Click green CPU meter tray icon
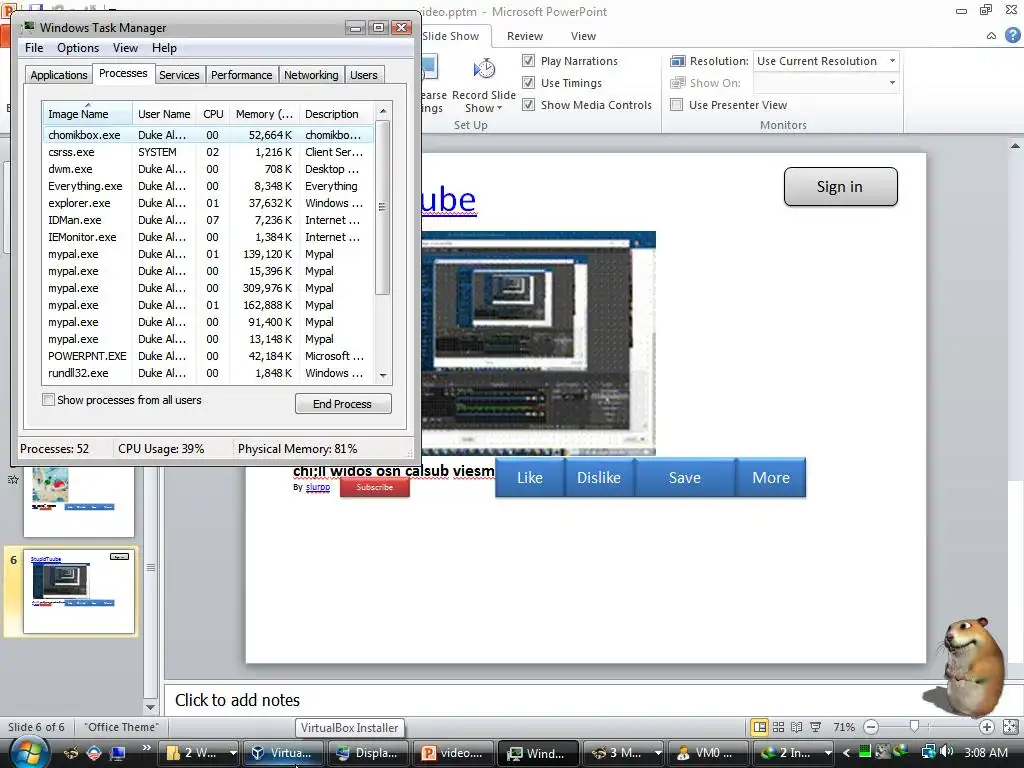Screen dimensions: 1024x768 pyautogui.click(x=865, y=752)
